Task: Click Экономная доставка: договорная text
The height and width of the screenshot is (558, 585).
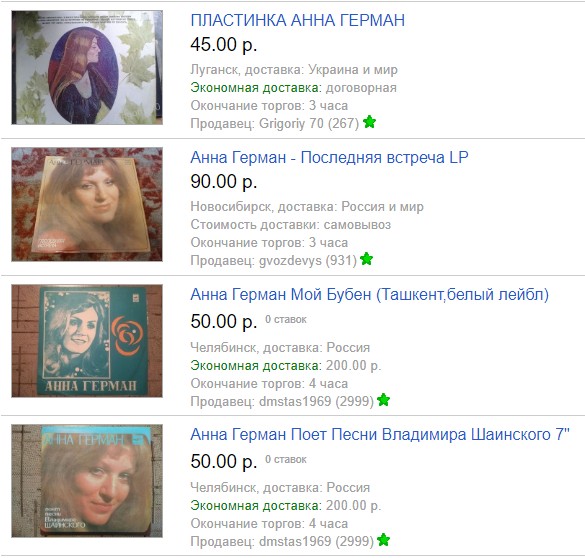Action: [x=293, y=88]
